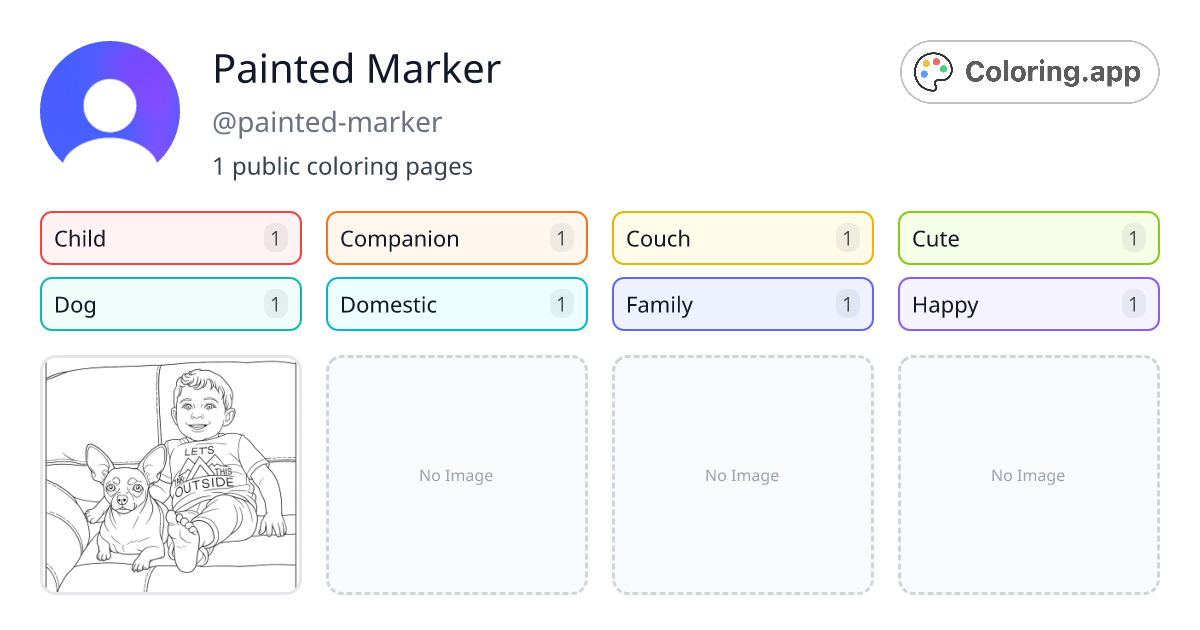Choose the Cute tag
The width and height of the screenshot is (1200, 630).
coord(1029,238)
